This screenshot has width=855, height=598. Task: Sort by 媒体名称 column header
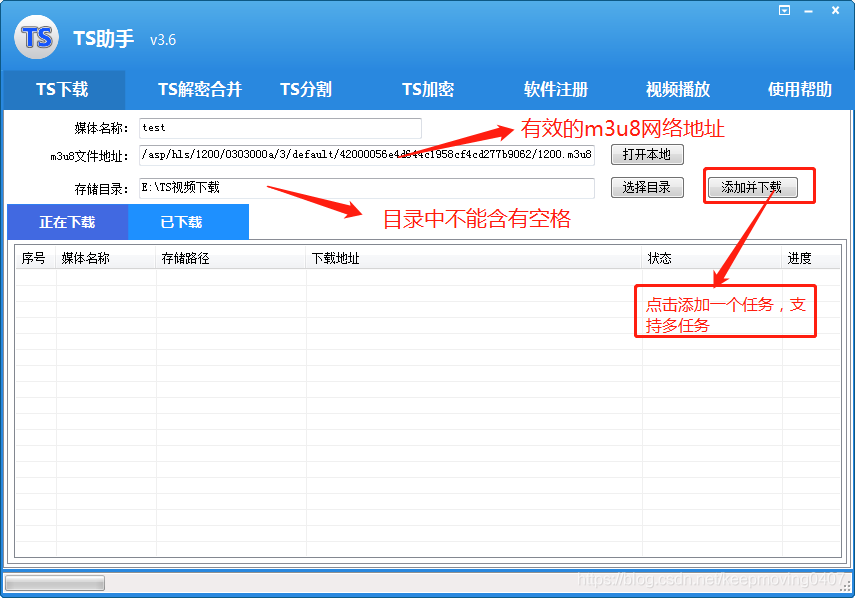(x=106, y=258)
